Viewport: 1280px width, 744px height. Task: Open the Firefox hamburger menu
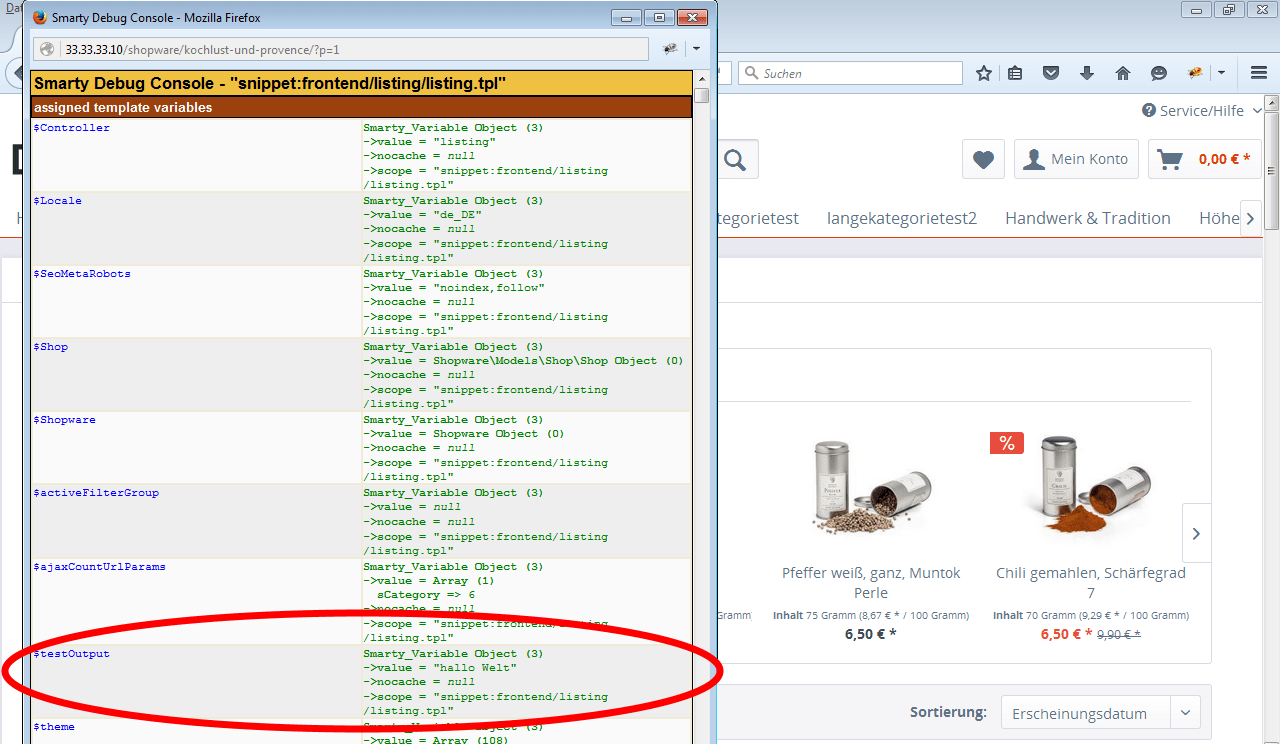tap(1257, 72)
